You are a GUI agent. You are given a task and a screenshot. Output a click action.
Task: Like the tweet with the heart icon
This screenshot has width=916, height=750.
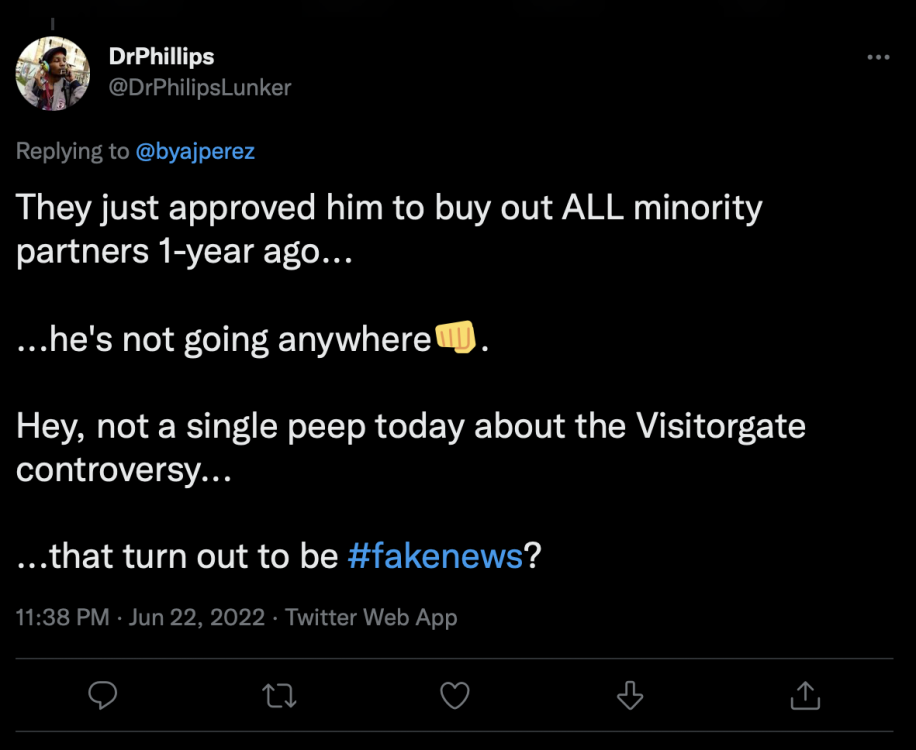pos(455,695)
